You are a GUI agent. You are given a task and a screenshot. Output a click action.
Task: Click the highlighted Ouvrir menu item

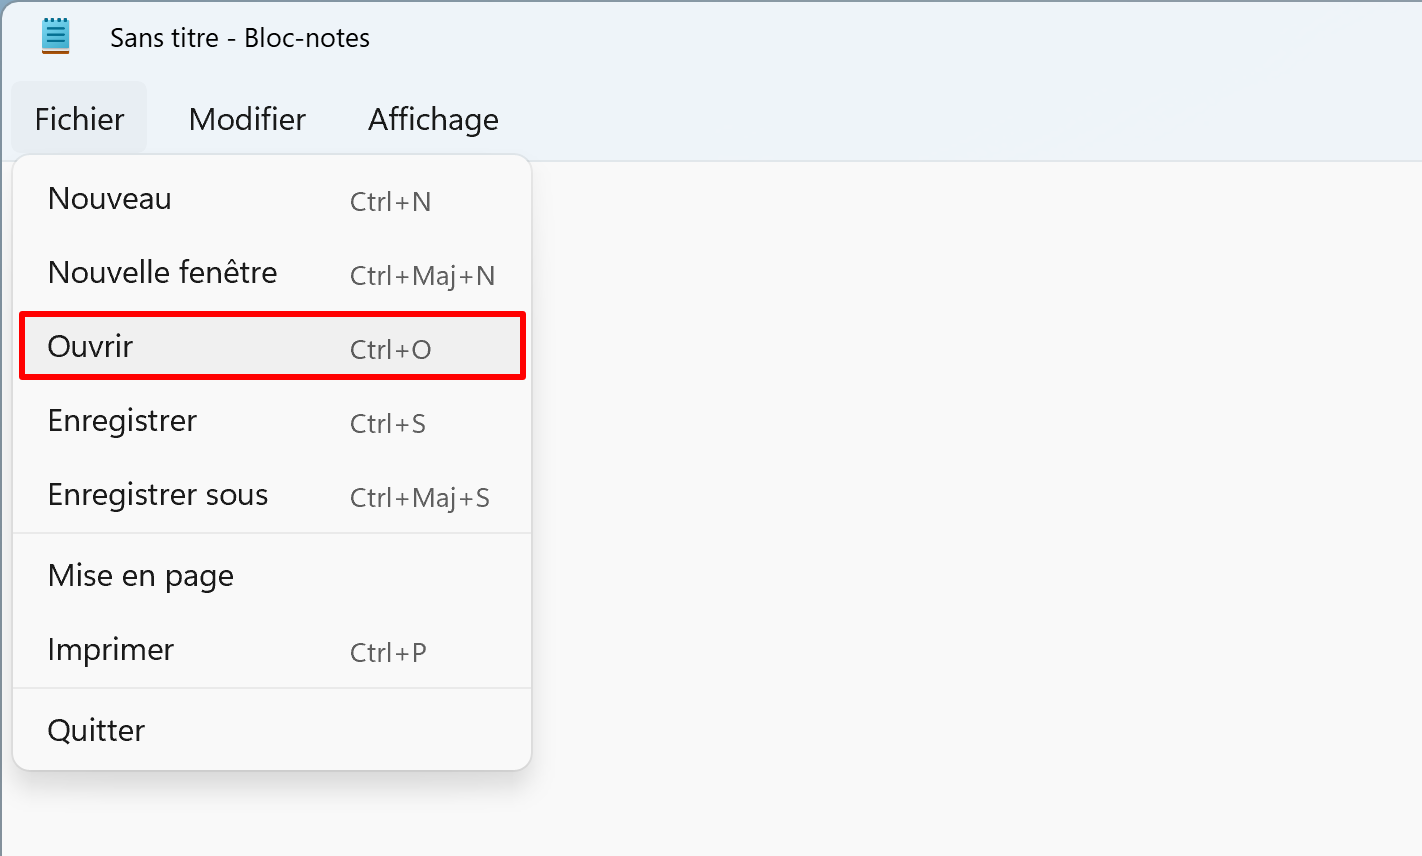point(272,346)
